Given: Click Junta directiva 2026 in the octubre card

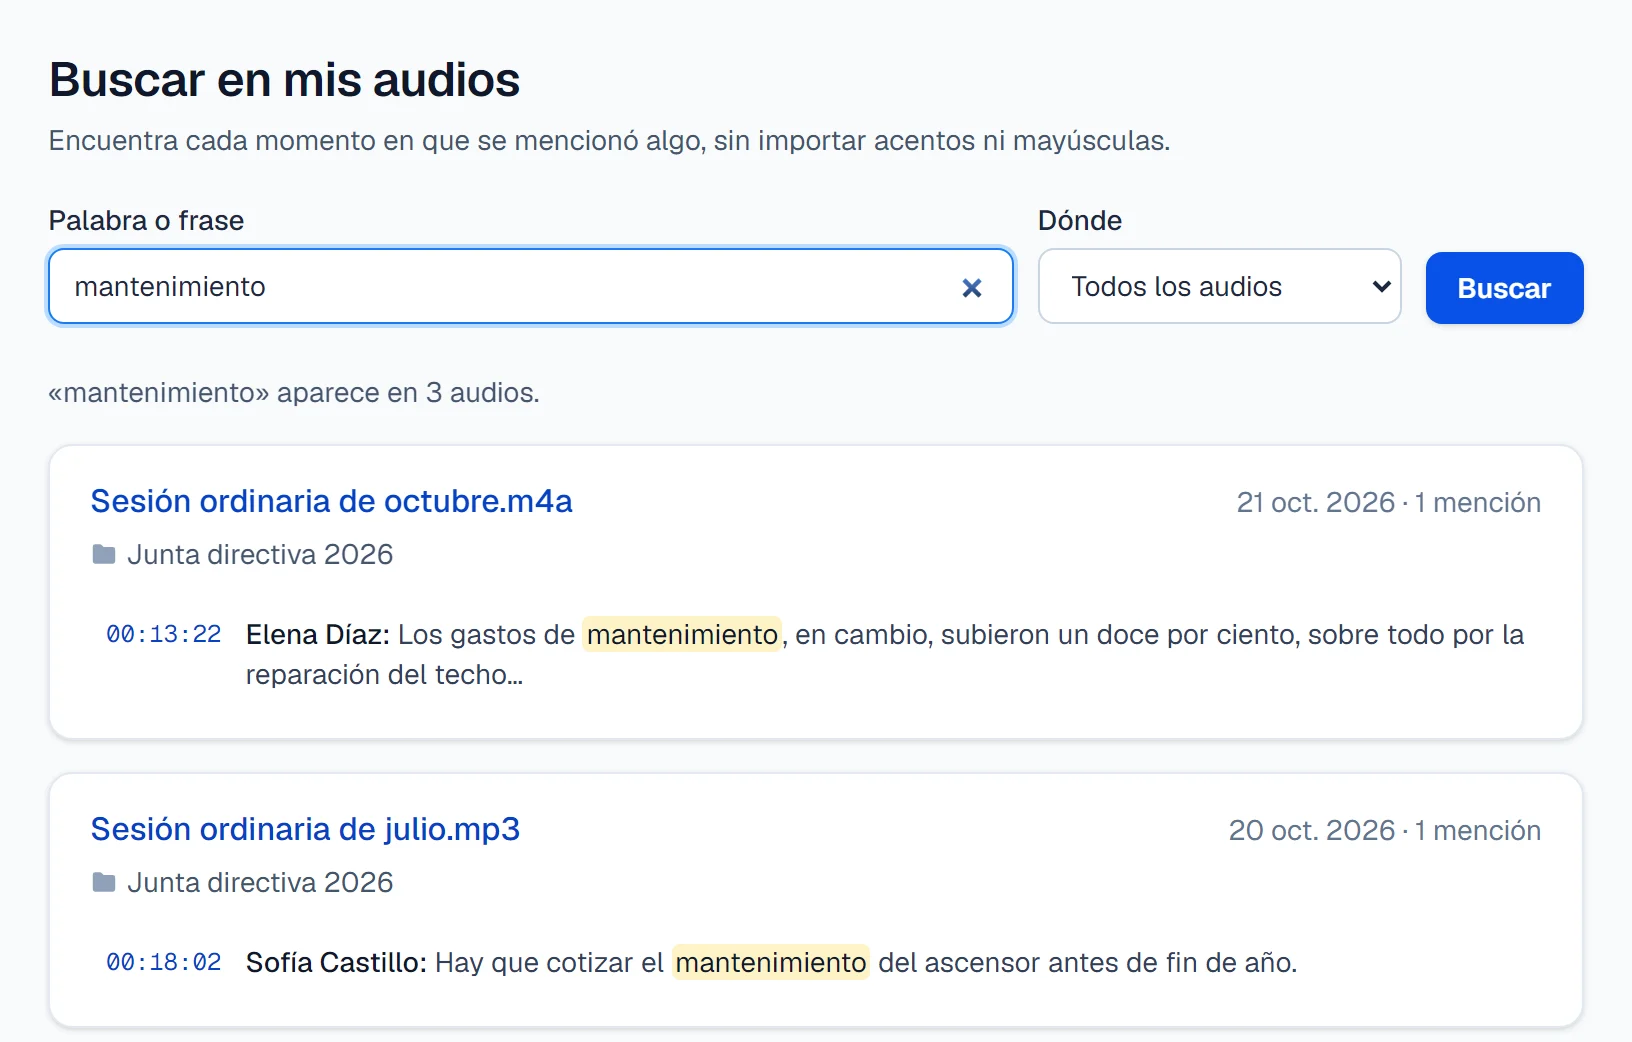Looking at the screenshot, I should [260, 554].
